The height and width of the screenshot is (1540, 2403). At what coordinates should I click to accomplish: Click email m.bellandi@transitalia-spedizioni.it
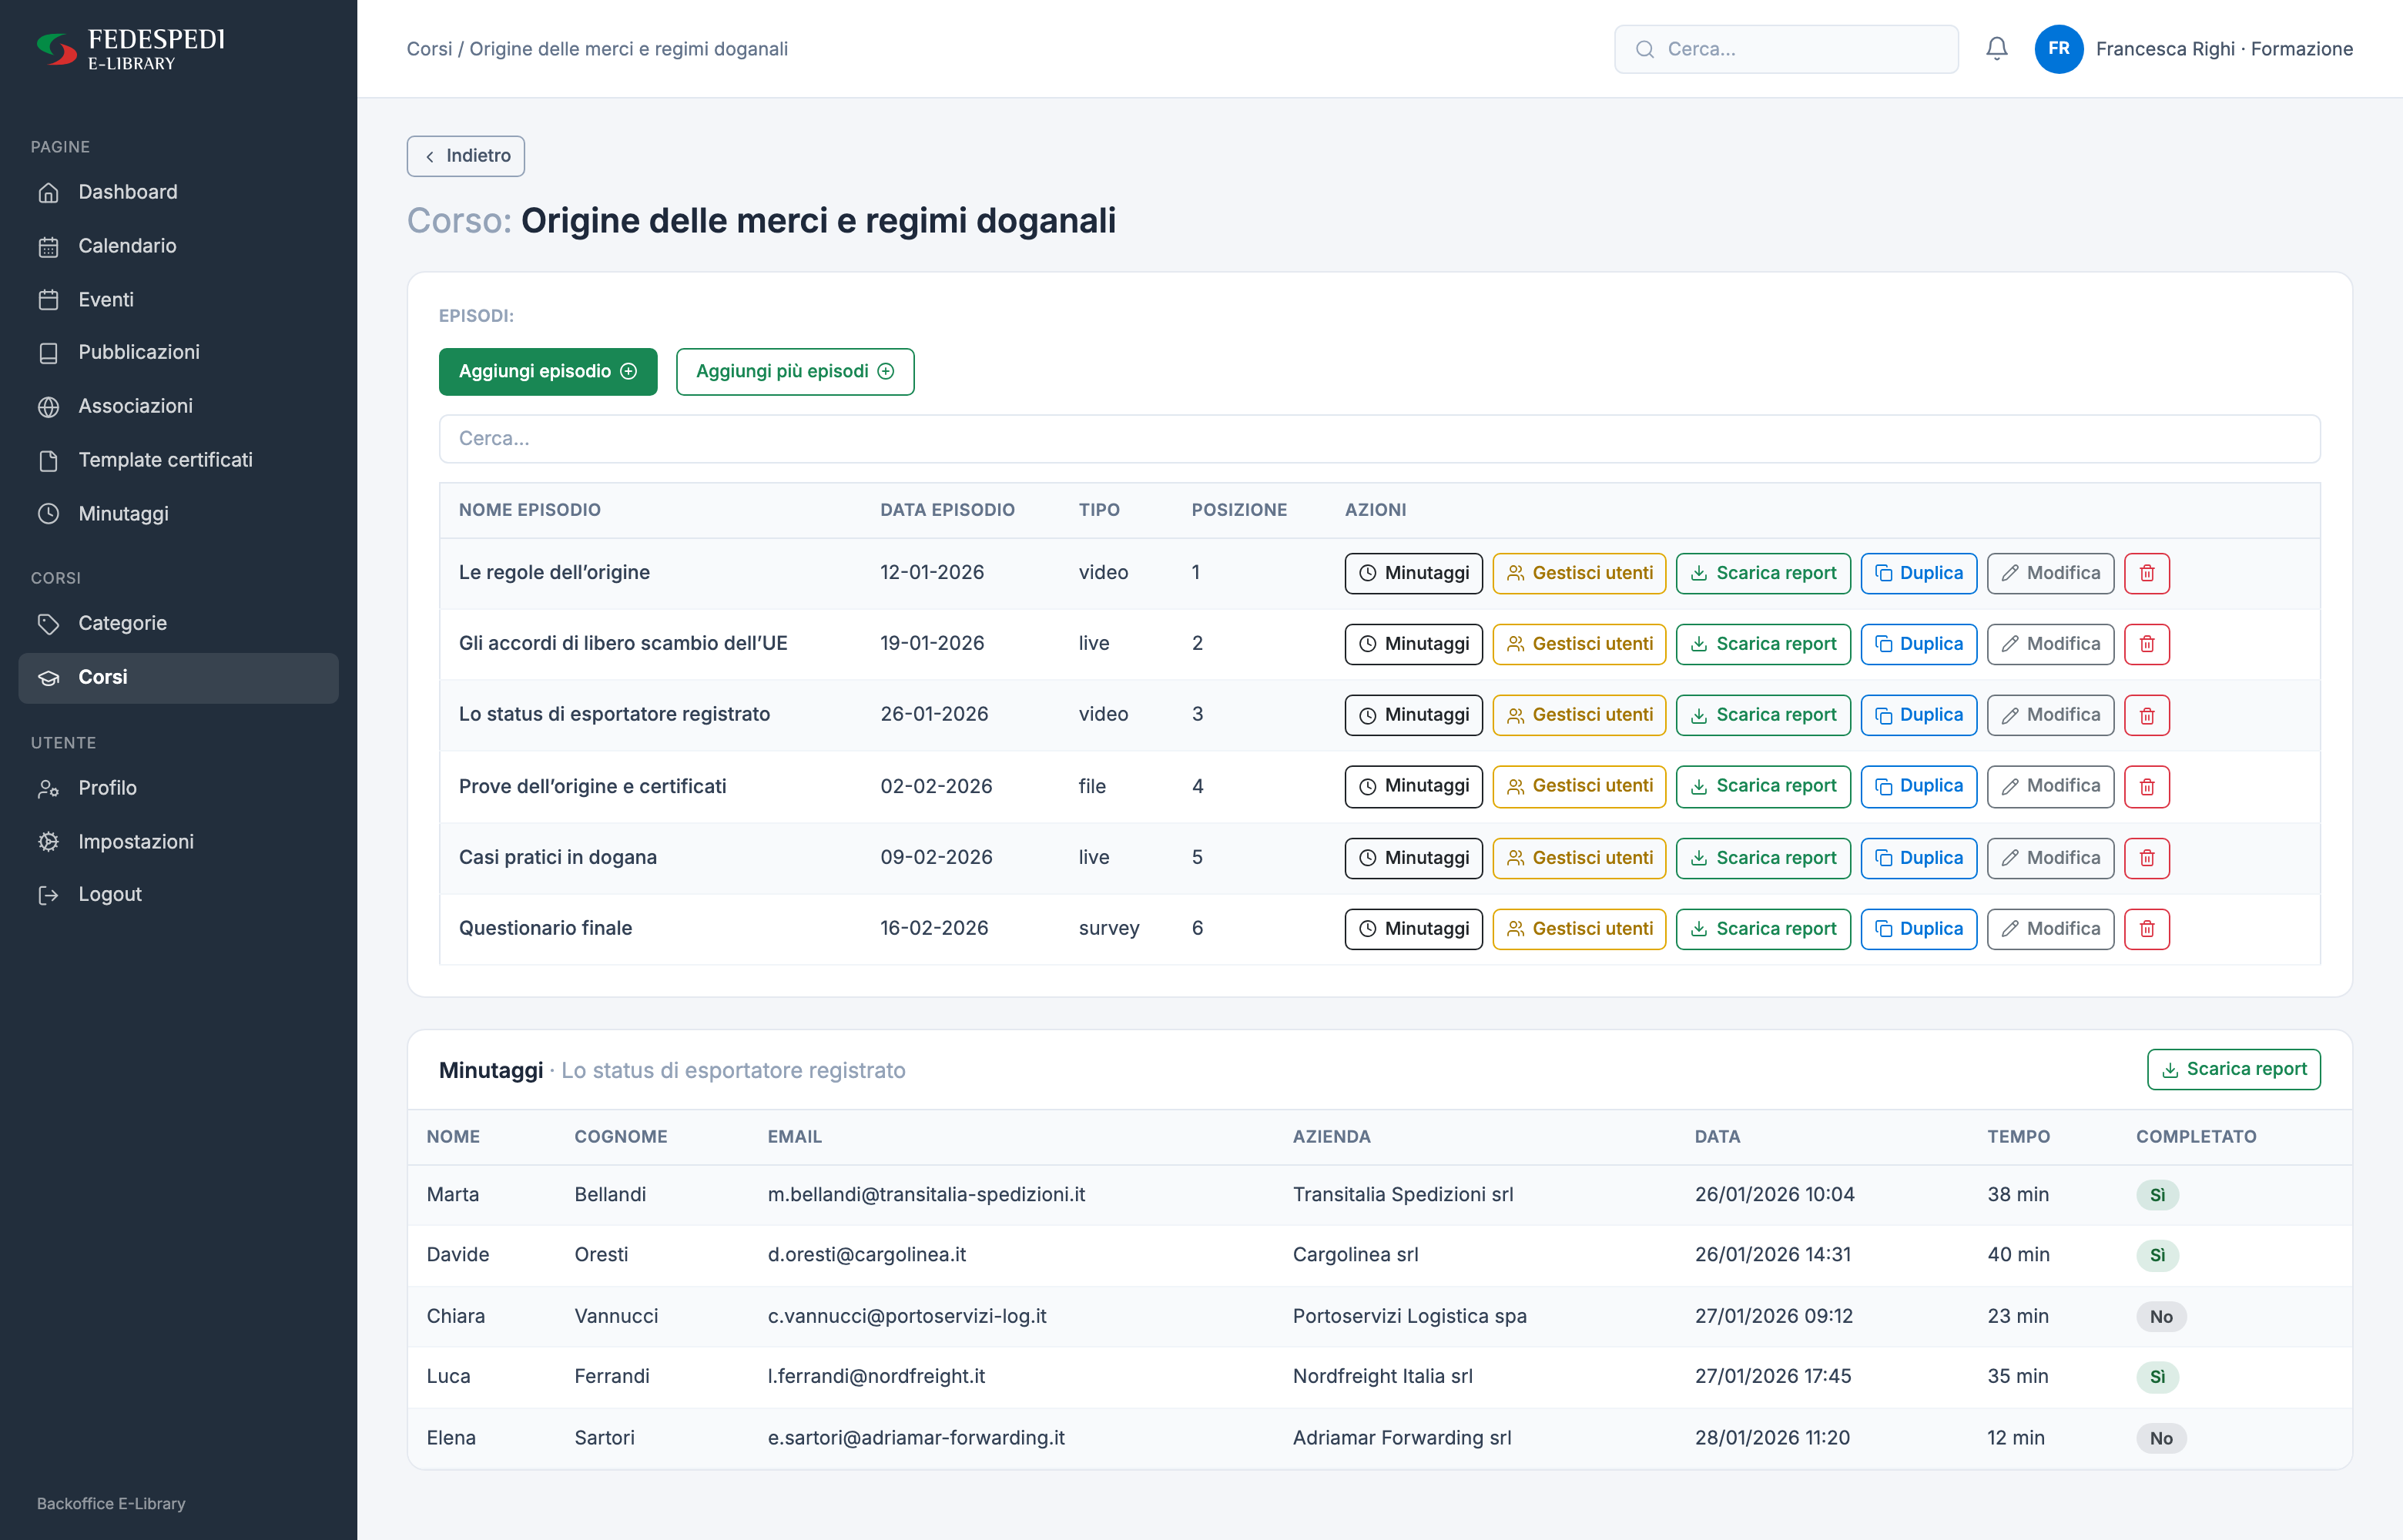(x=926, y=1195)
